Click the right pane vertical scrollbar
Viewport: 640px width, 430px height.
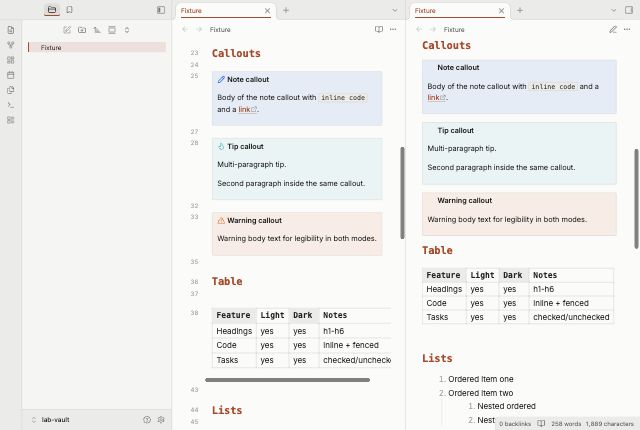(x=636, y=199)
